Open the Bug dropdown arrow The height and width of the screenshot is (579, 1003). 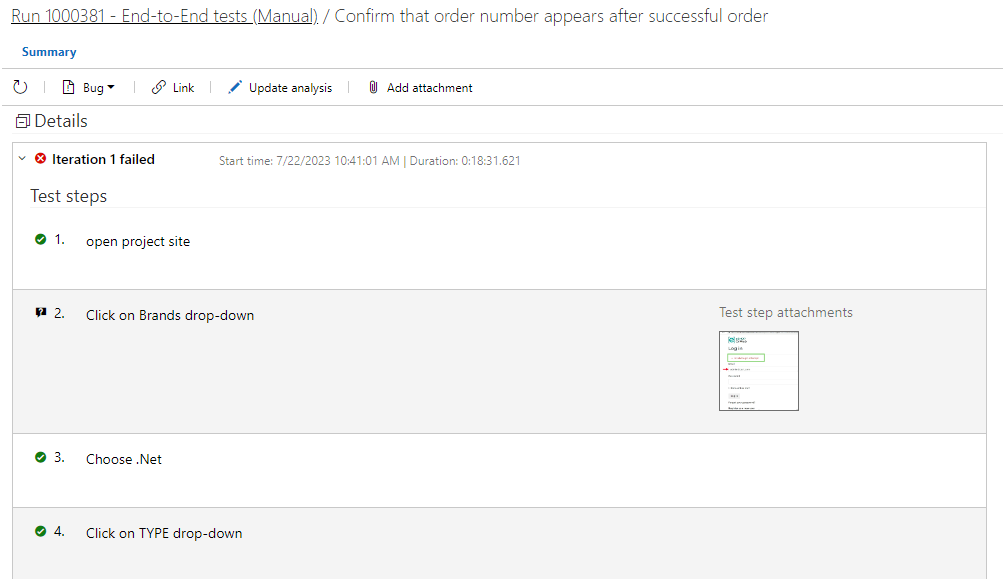click(111, 87)
